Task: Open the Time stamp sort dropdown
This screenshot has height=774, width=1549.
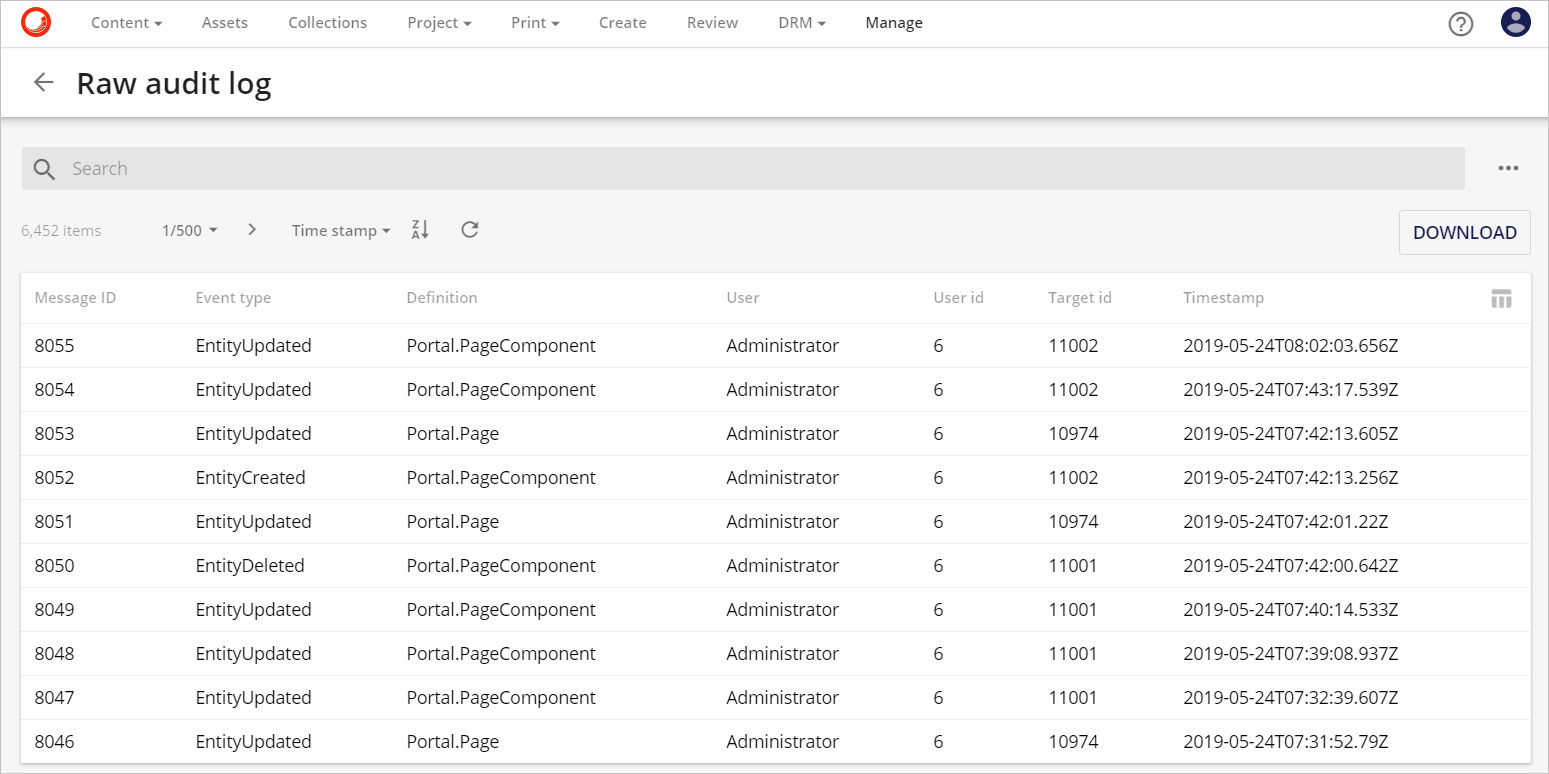Action: [x=340, y=230]
